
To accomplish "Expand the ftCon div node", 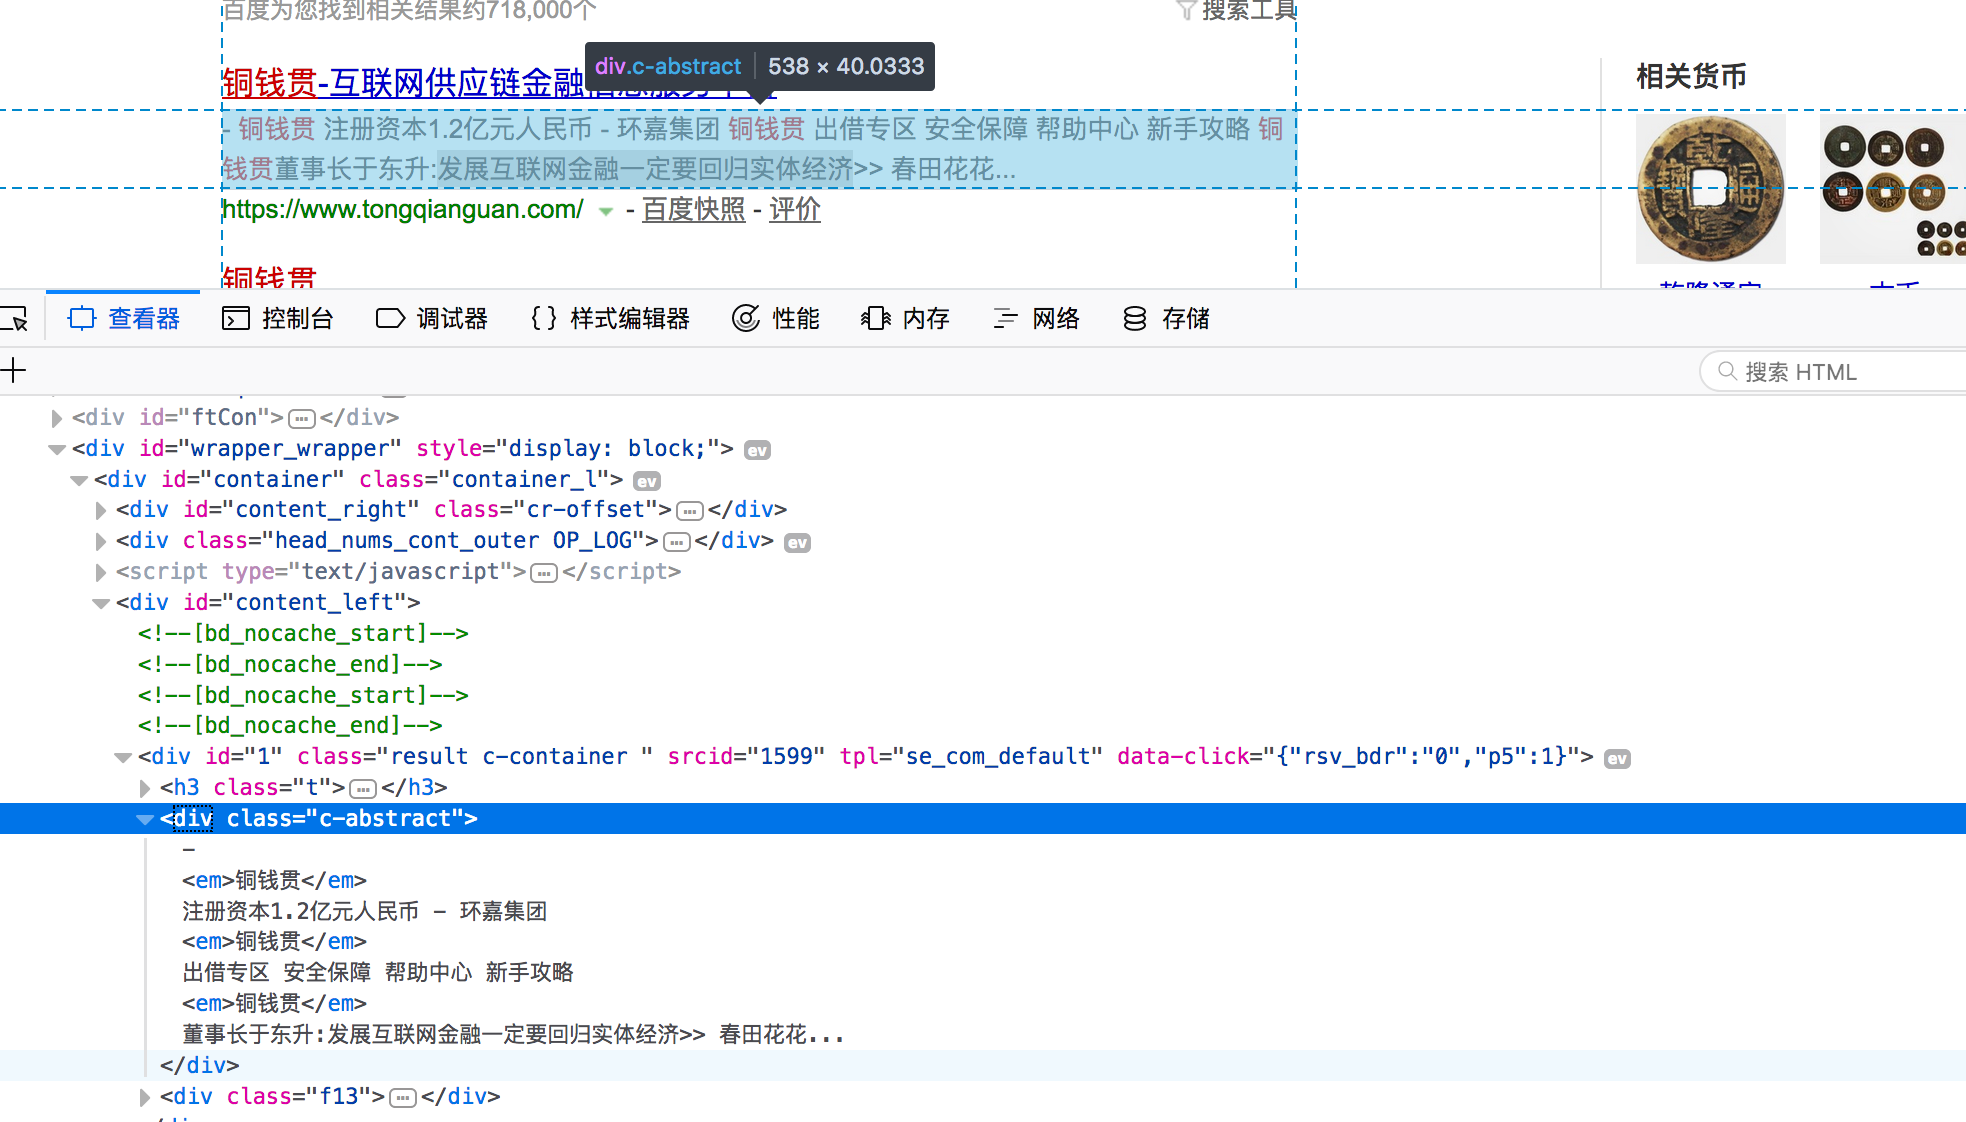I will click(x=57, y=418).
